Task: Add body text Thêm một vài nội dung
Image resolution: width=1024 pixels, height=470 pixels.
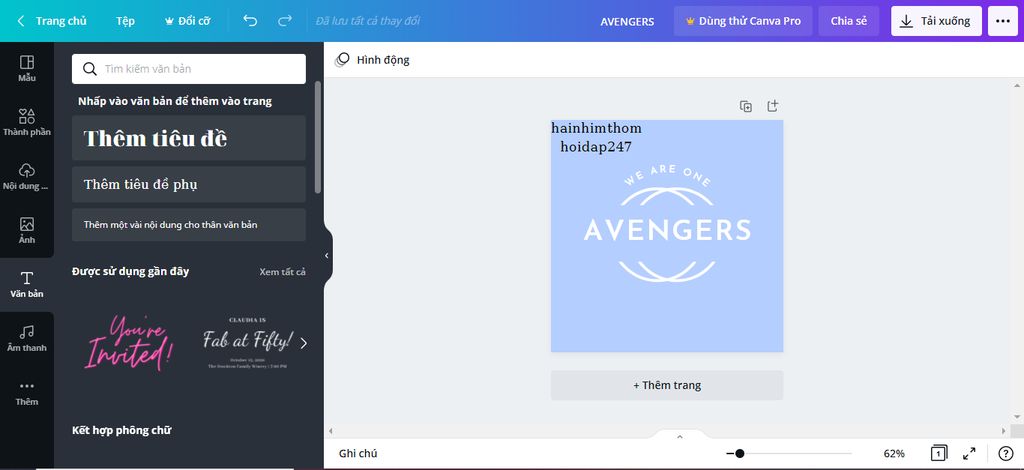Action: point(189,225)
